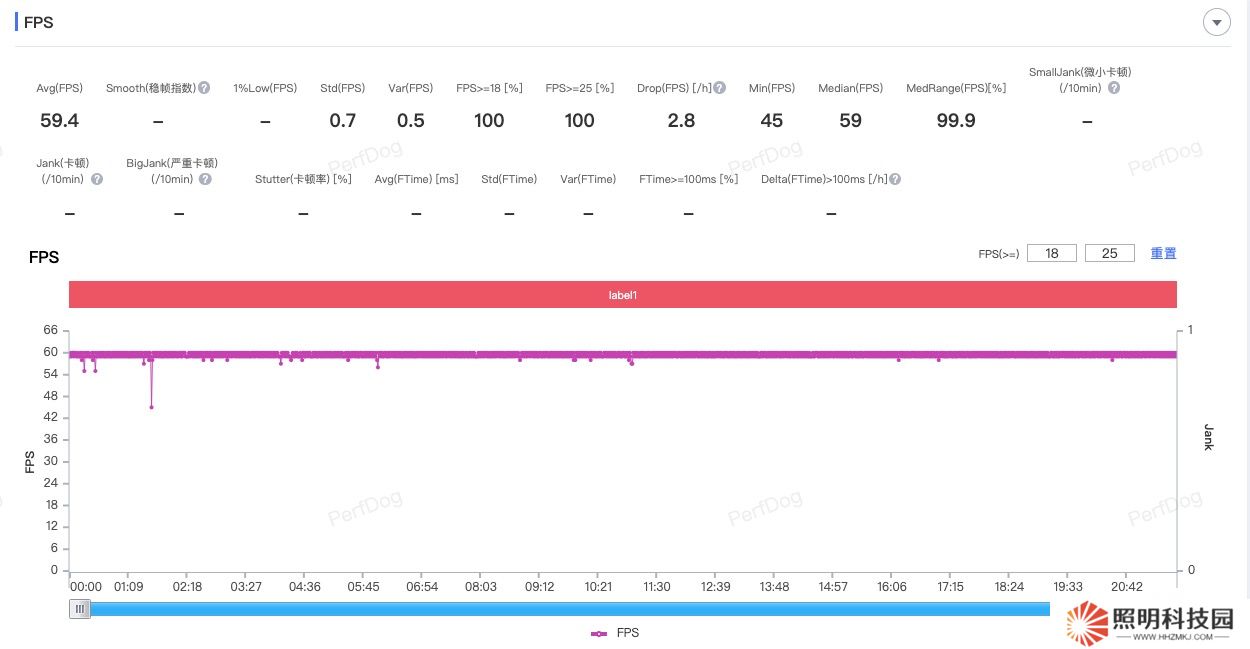Click the Min(FPS) value 45
Viewport: 1250px width, 649px height.
click(x=771, y=121)
